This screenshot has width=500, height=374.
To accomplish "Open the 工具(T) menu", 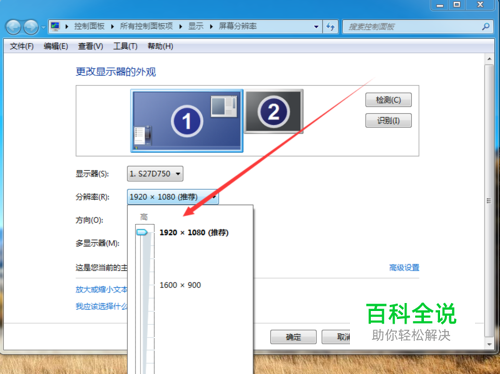I will (x=125, y=46).
